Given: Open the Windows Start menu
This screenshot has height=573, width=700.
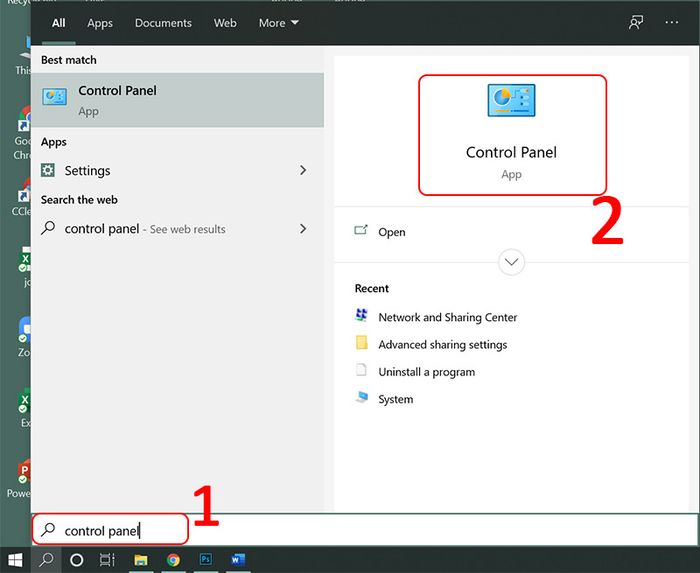Looking at the screenshot, I should coord(15,560).
